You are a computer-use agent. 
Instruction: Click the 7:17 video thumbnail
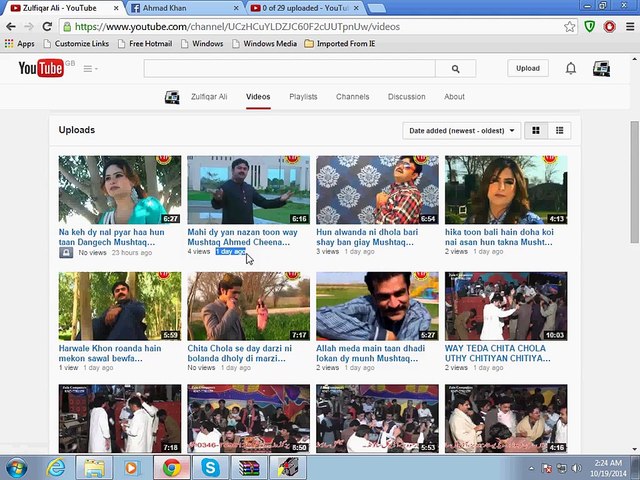point(248,306)
